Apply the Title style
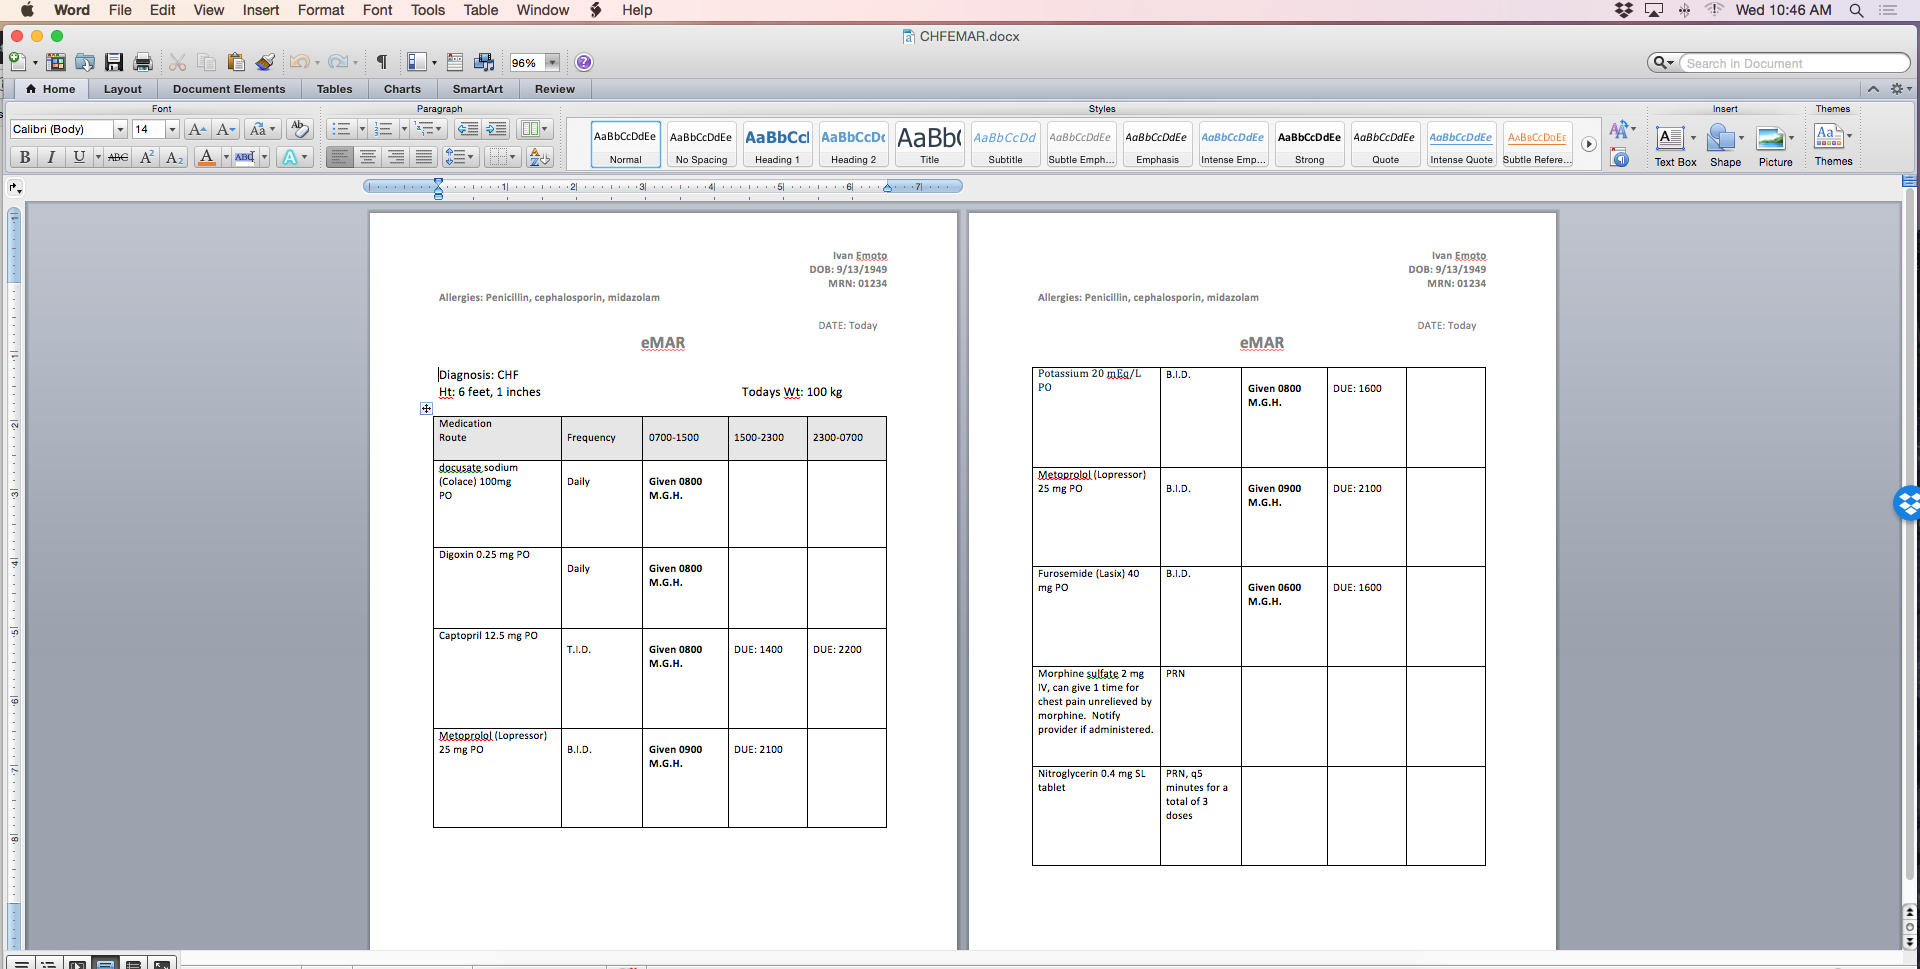Screen dimensions: 1920x969 tap(929, 145)
